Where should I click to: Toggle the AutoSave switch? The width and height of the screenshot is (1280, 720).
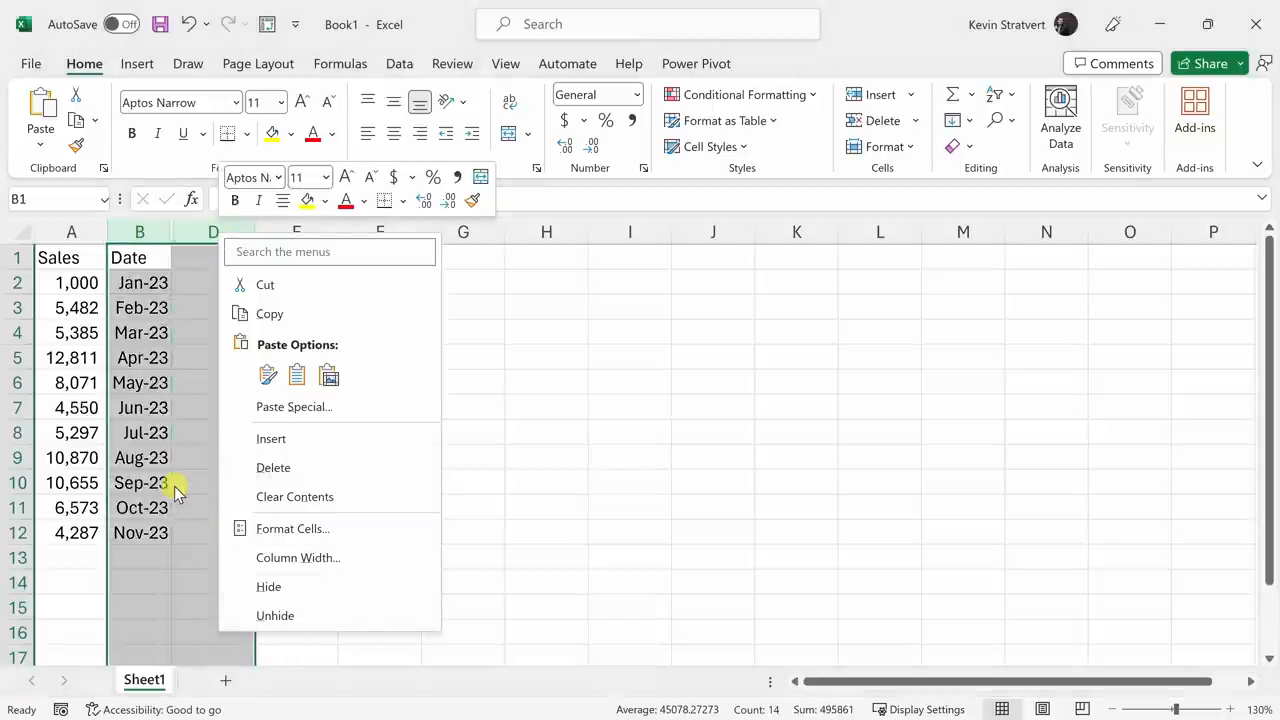(121, 24)
